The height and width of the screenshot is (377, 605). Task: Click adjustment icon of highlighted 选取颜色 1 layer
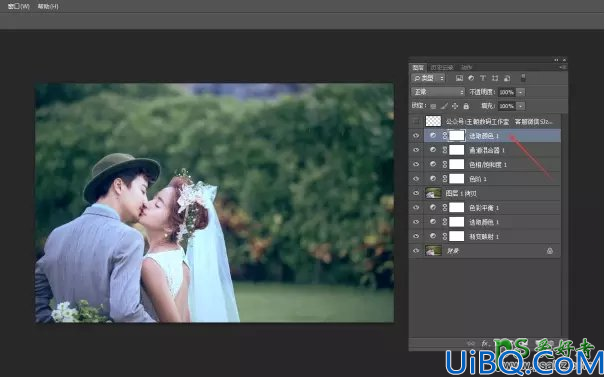433,135
